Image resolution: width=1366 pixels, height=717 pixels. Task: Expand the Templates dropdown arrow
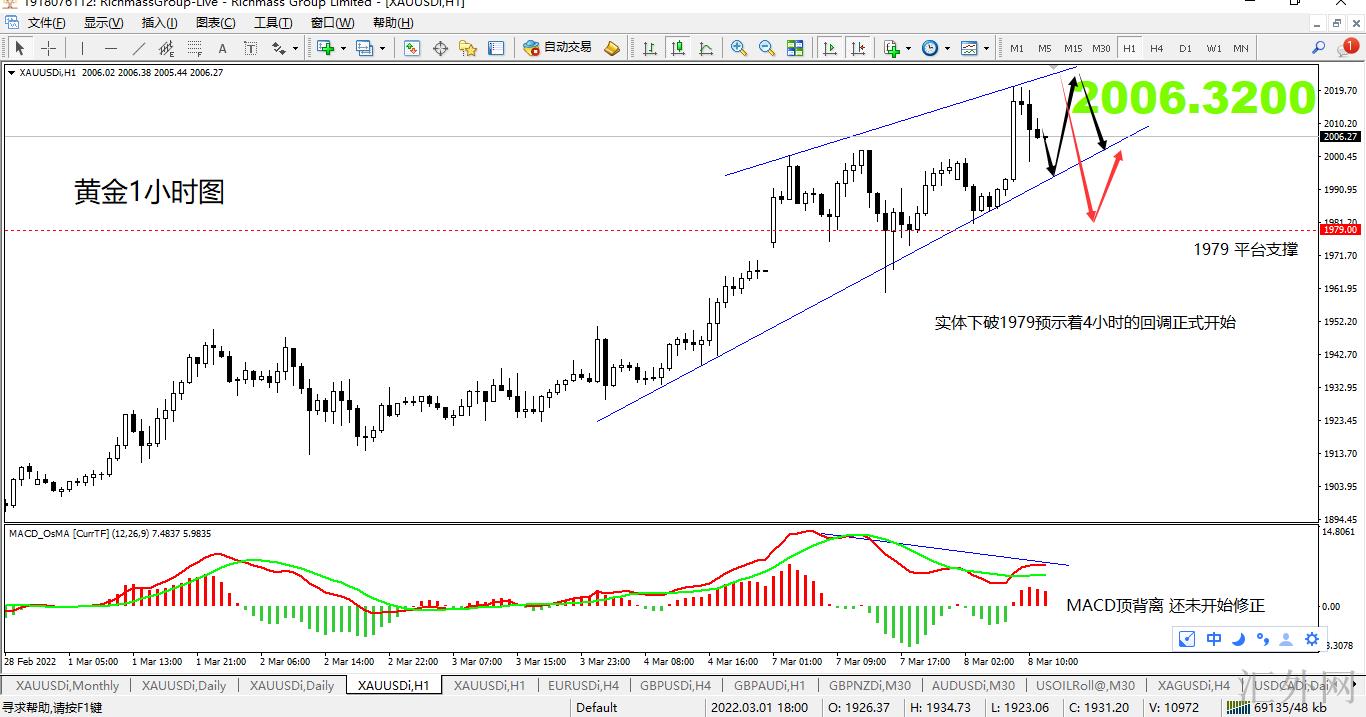[986, 48]
